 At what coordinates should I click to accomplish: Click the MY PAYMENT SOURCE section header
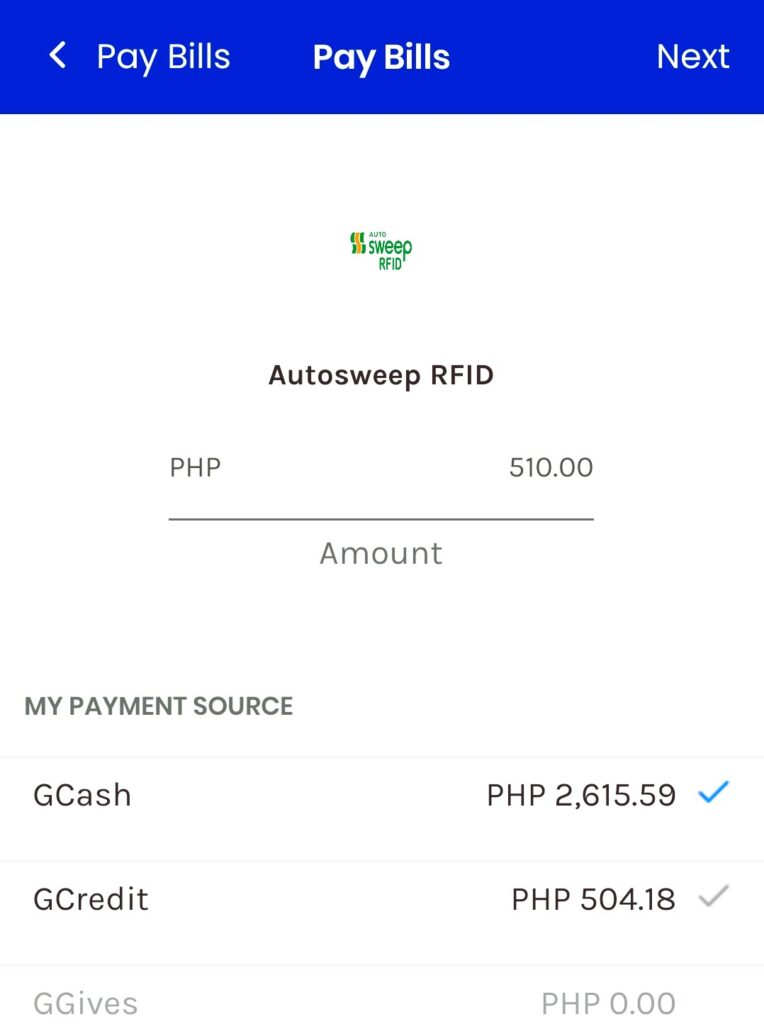coord(159,706)
